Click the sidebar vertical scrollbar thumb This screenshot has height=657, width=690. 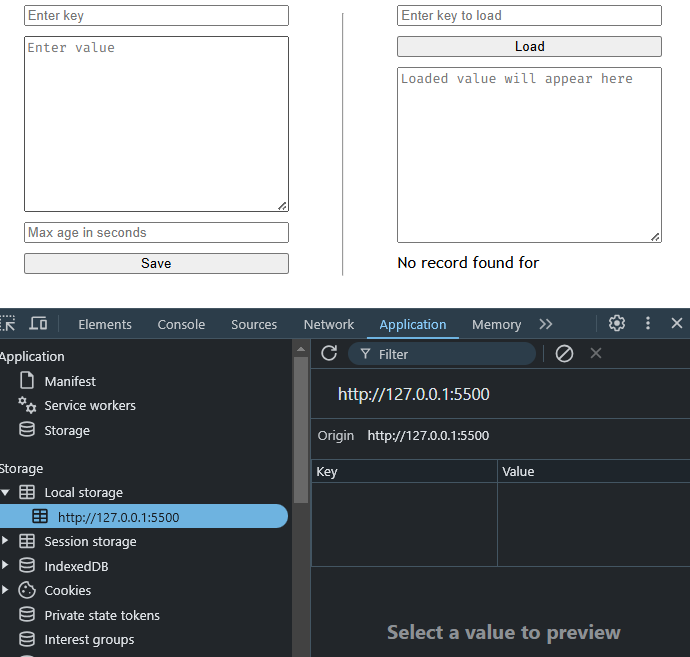coord(301,429)
